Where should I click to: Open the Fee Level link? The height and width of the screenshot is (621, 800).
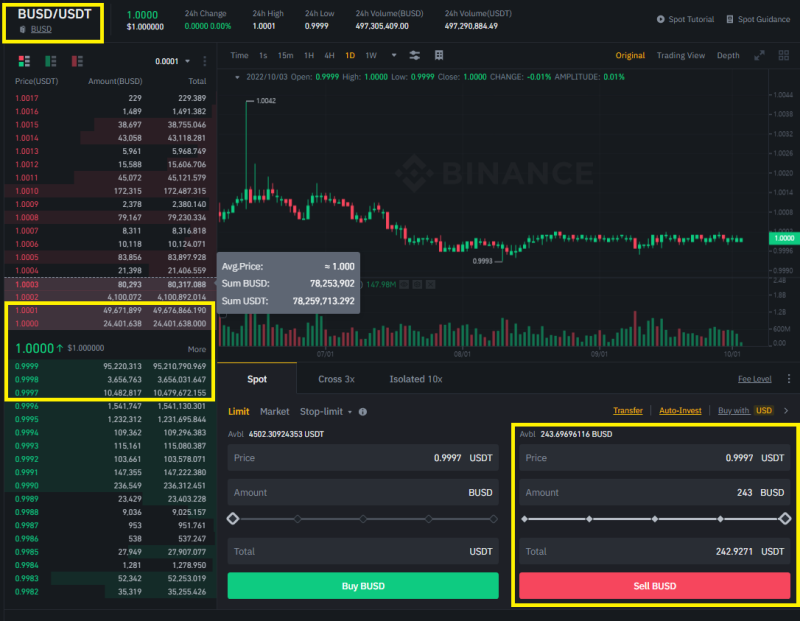pos(755,379)
